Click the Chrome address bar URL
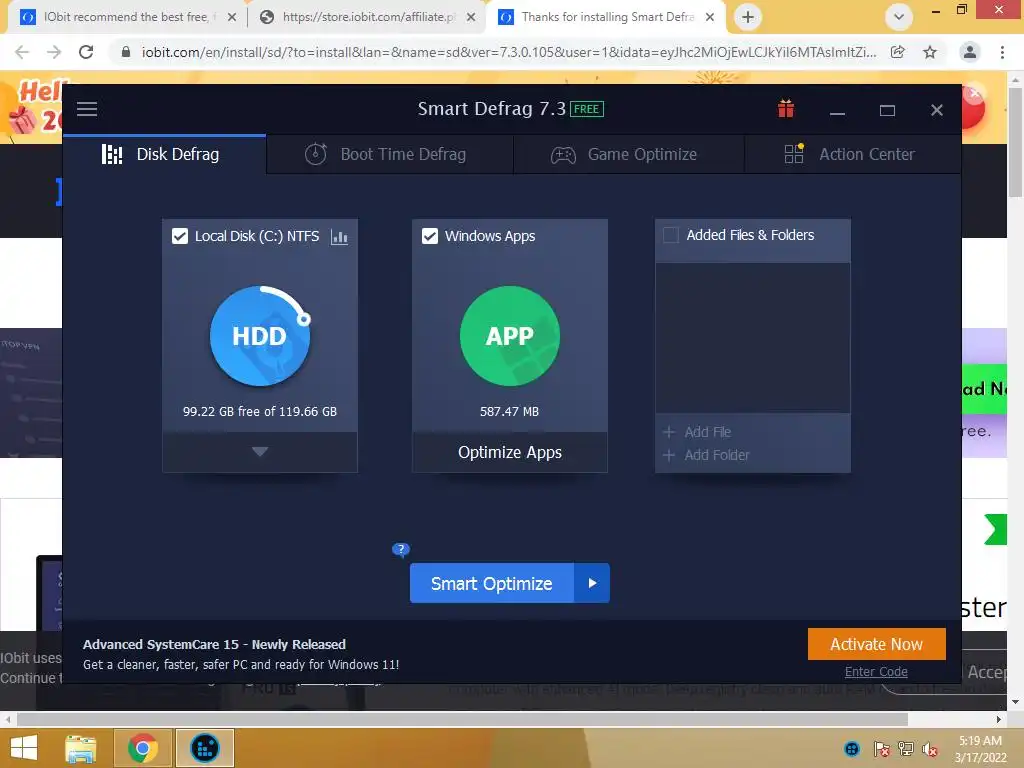 509,52
